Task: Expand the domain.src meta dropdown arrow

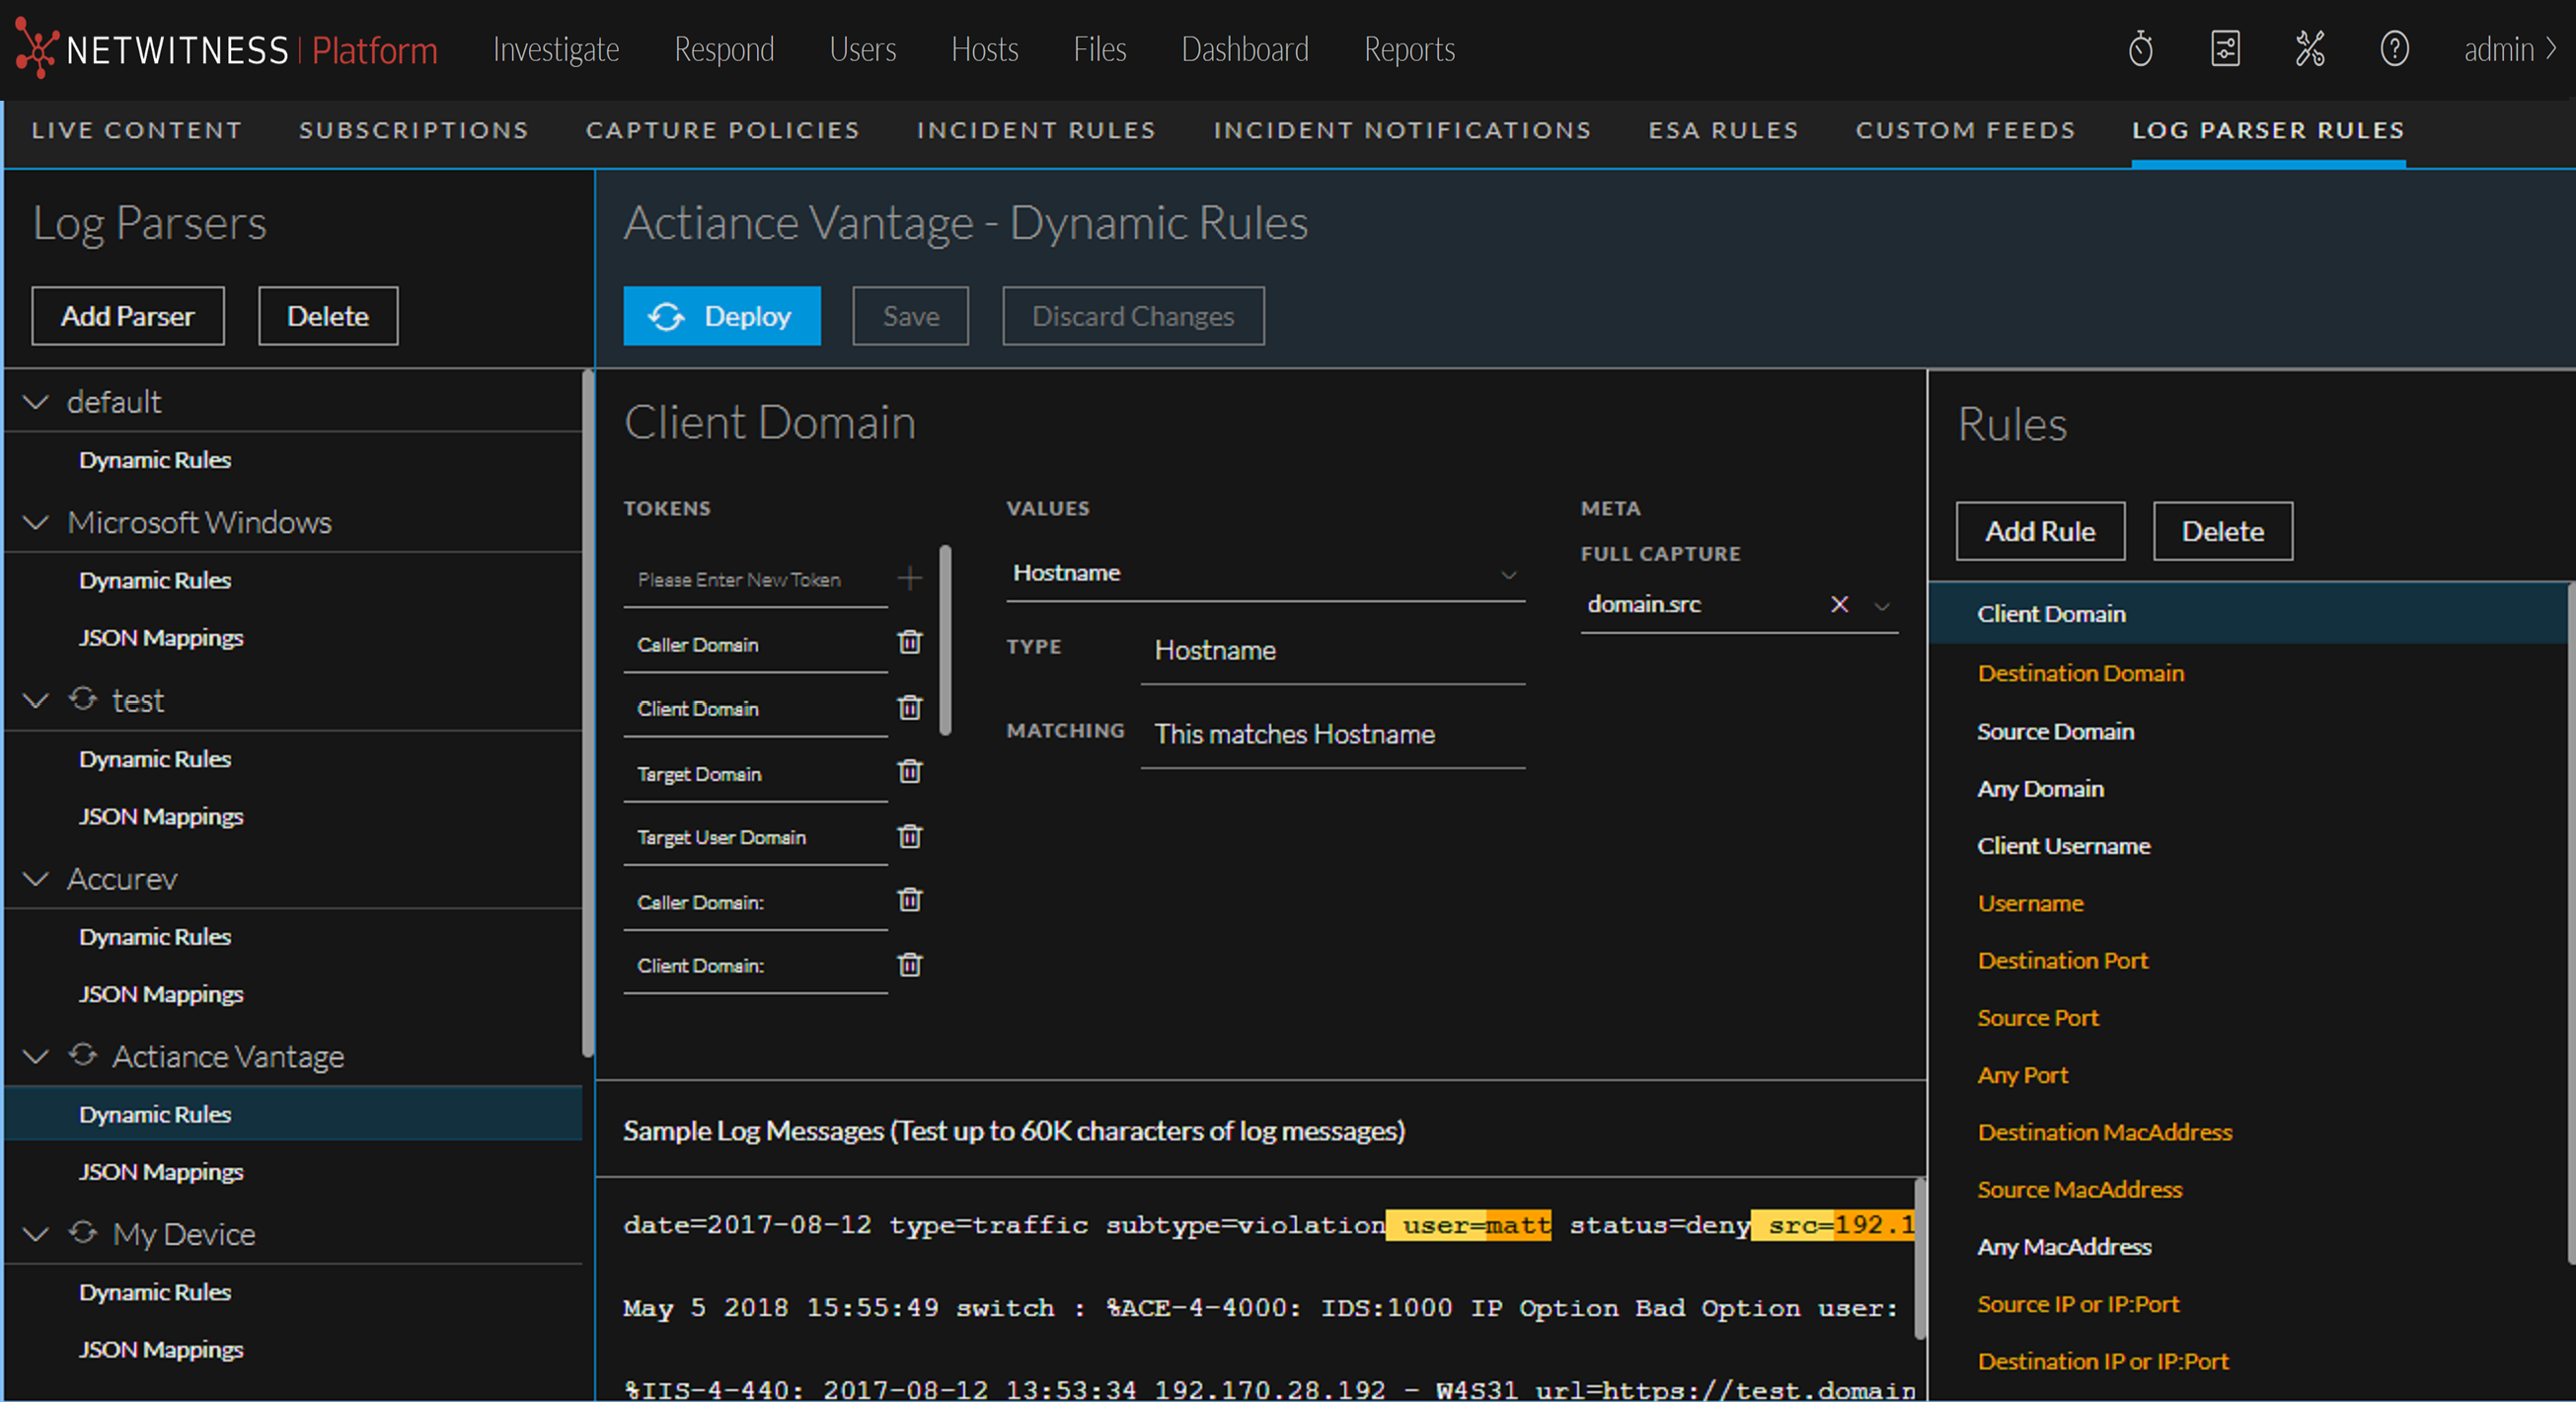Action: coord(1882,605)
